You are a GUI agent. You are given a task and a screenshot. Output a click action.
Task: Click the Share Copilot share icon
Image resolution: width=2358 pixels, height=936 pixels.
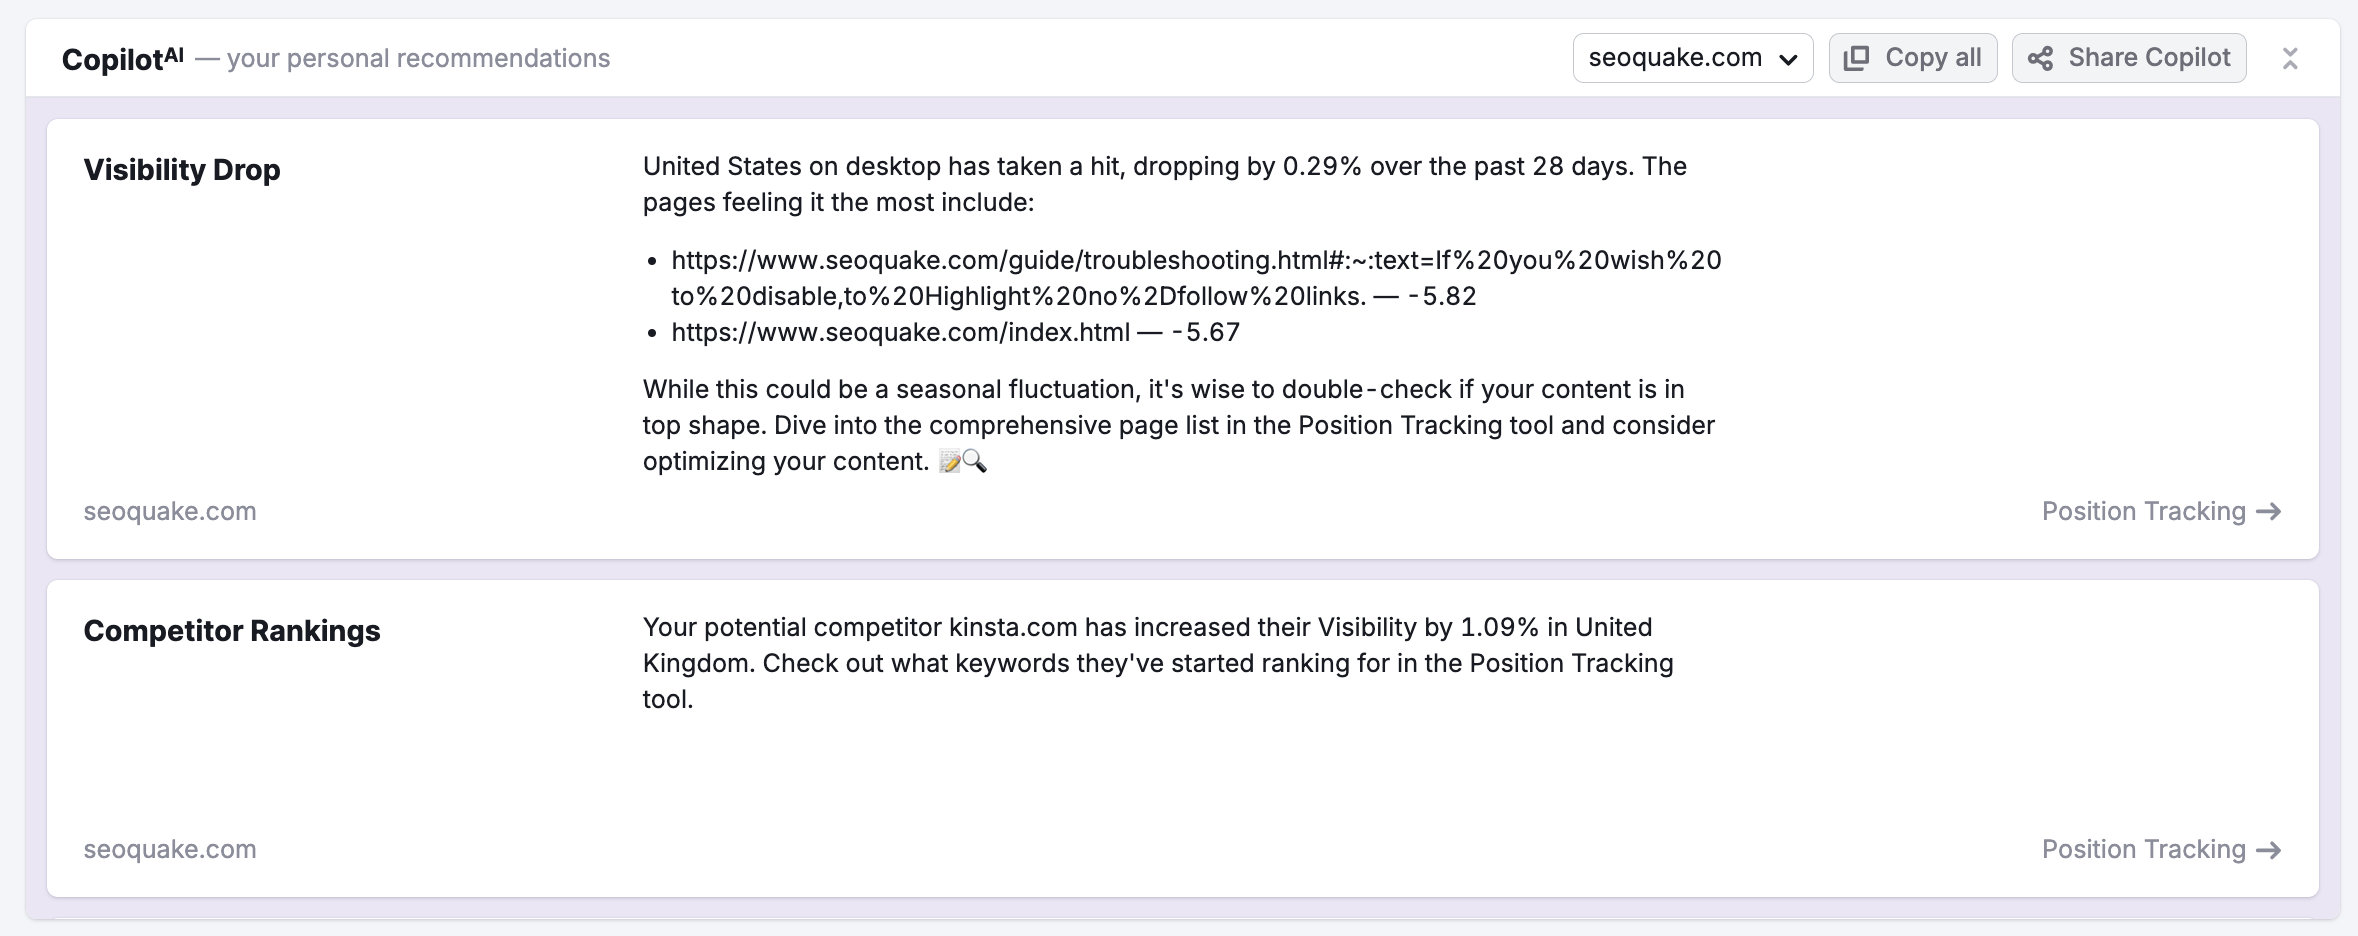[x=2040, y=57]
